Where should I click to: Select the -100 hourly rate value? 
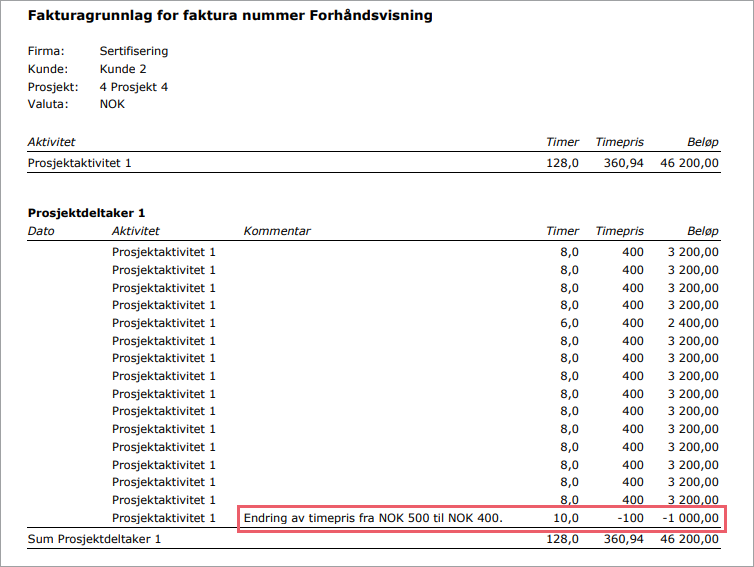[x=630, y=518]
